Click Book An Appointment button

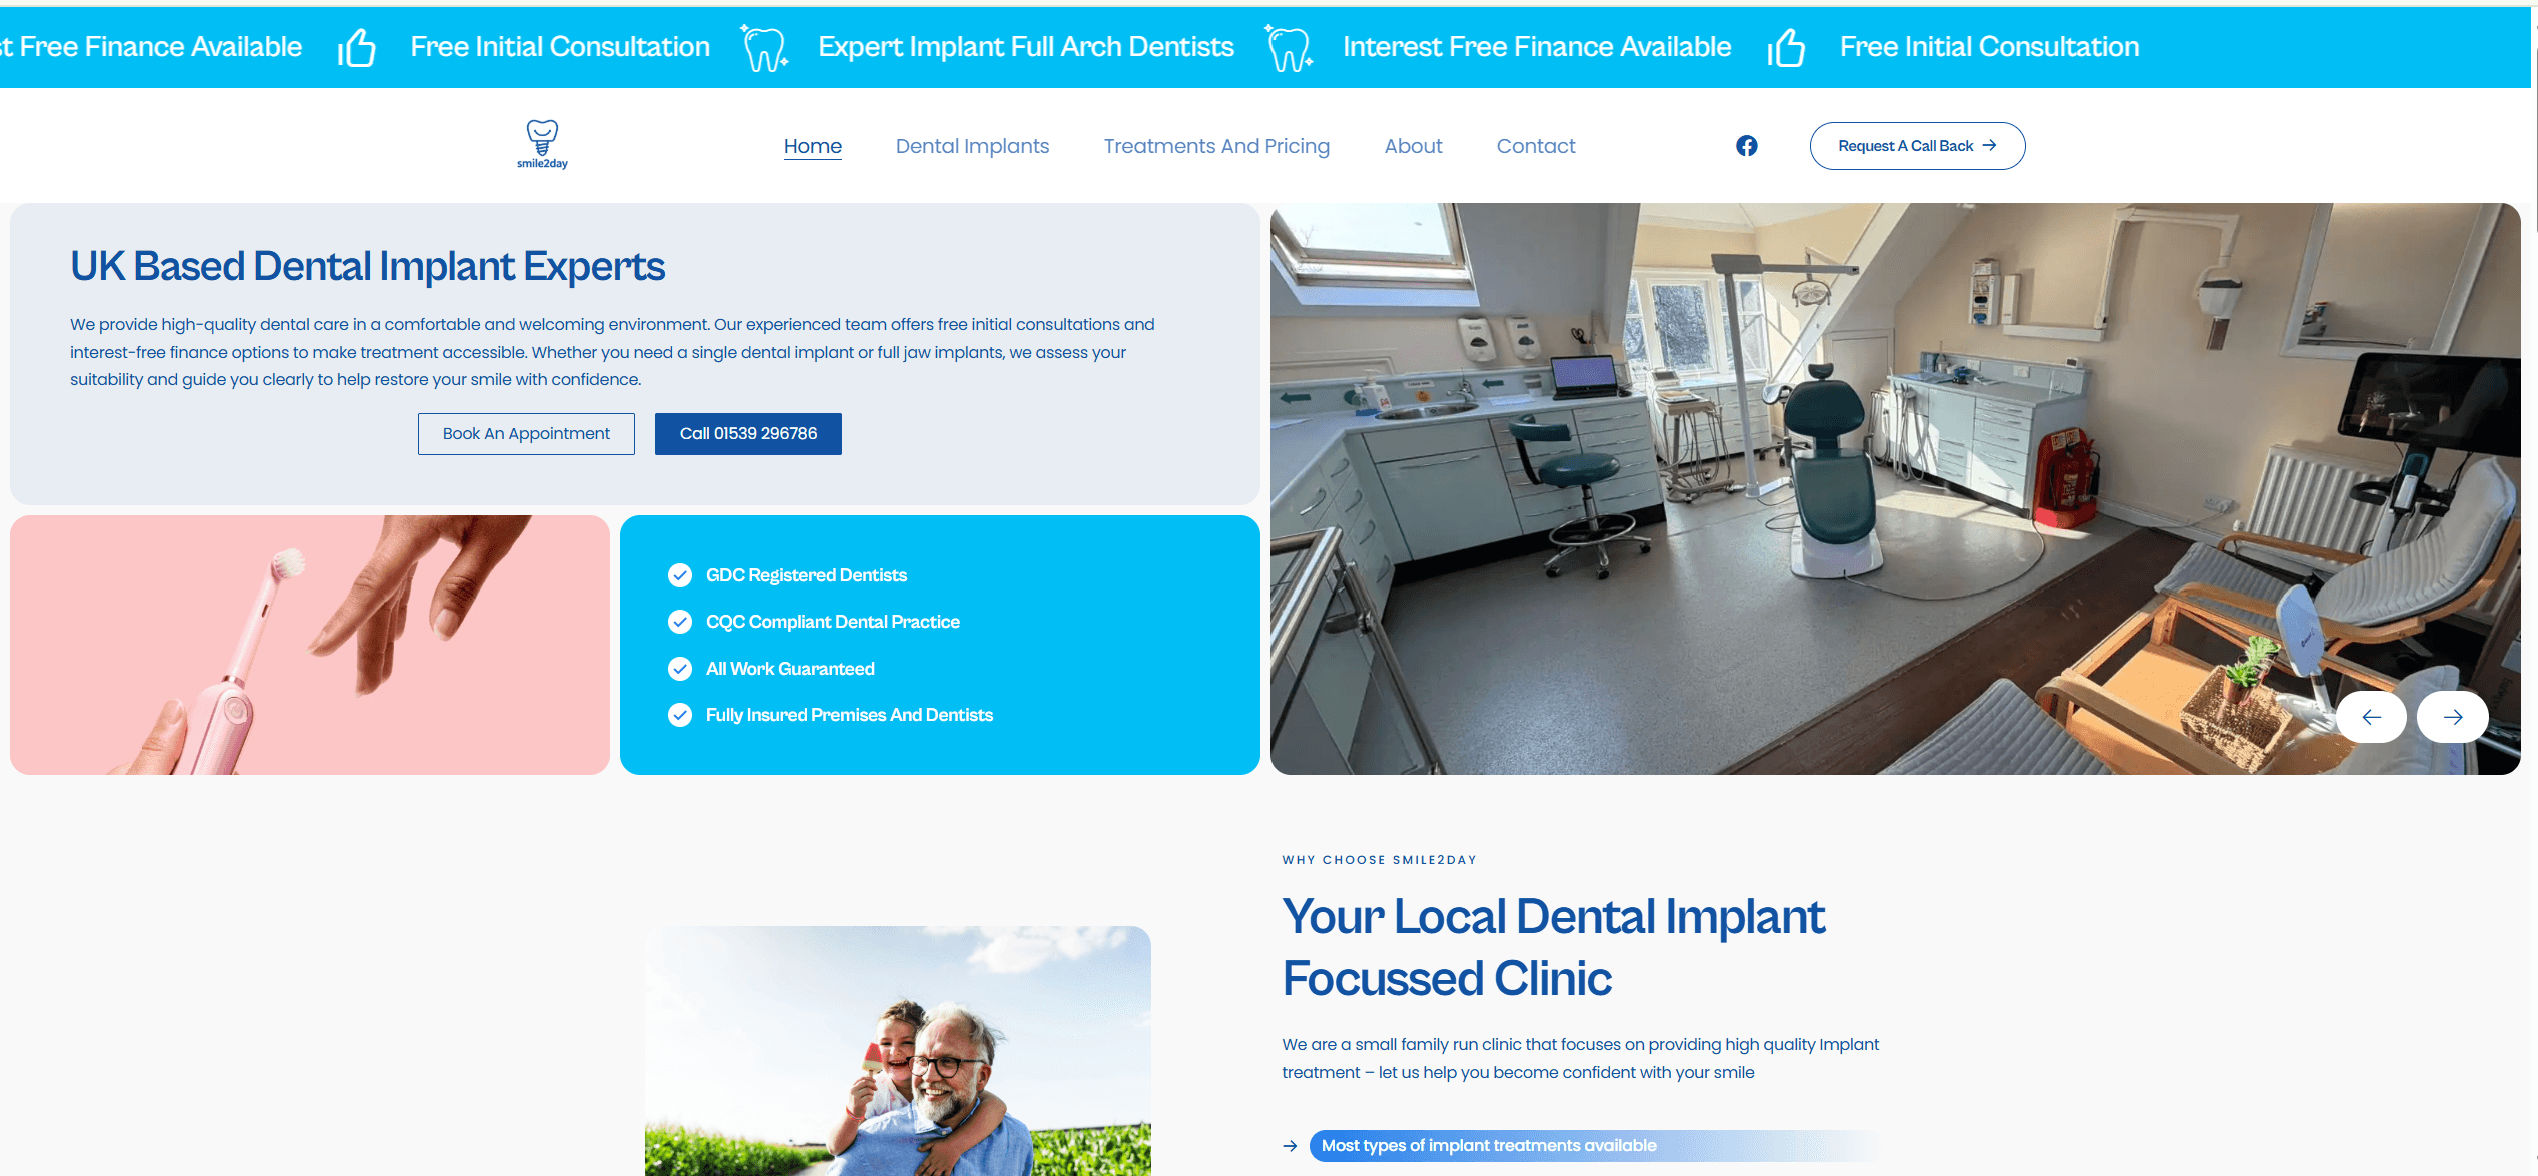point(526,434)
